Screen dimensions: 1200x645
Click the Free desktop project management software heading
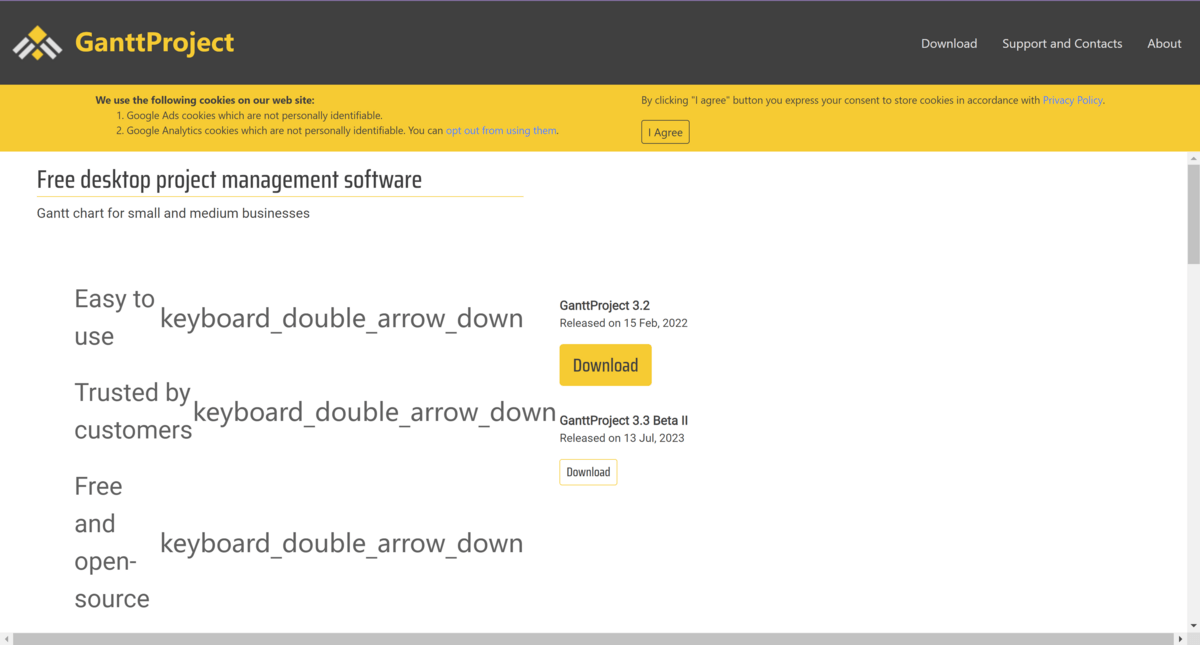[229, 180]
